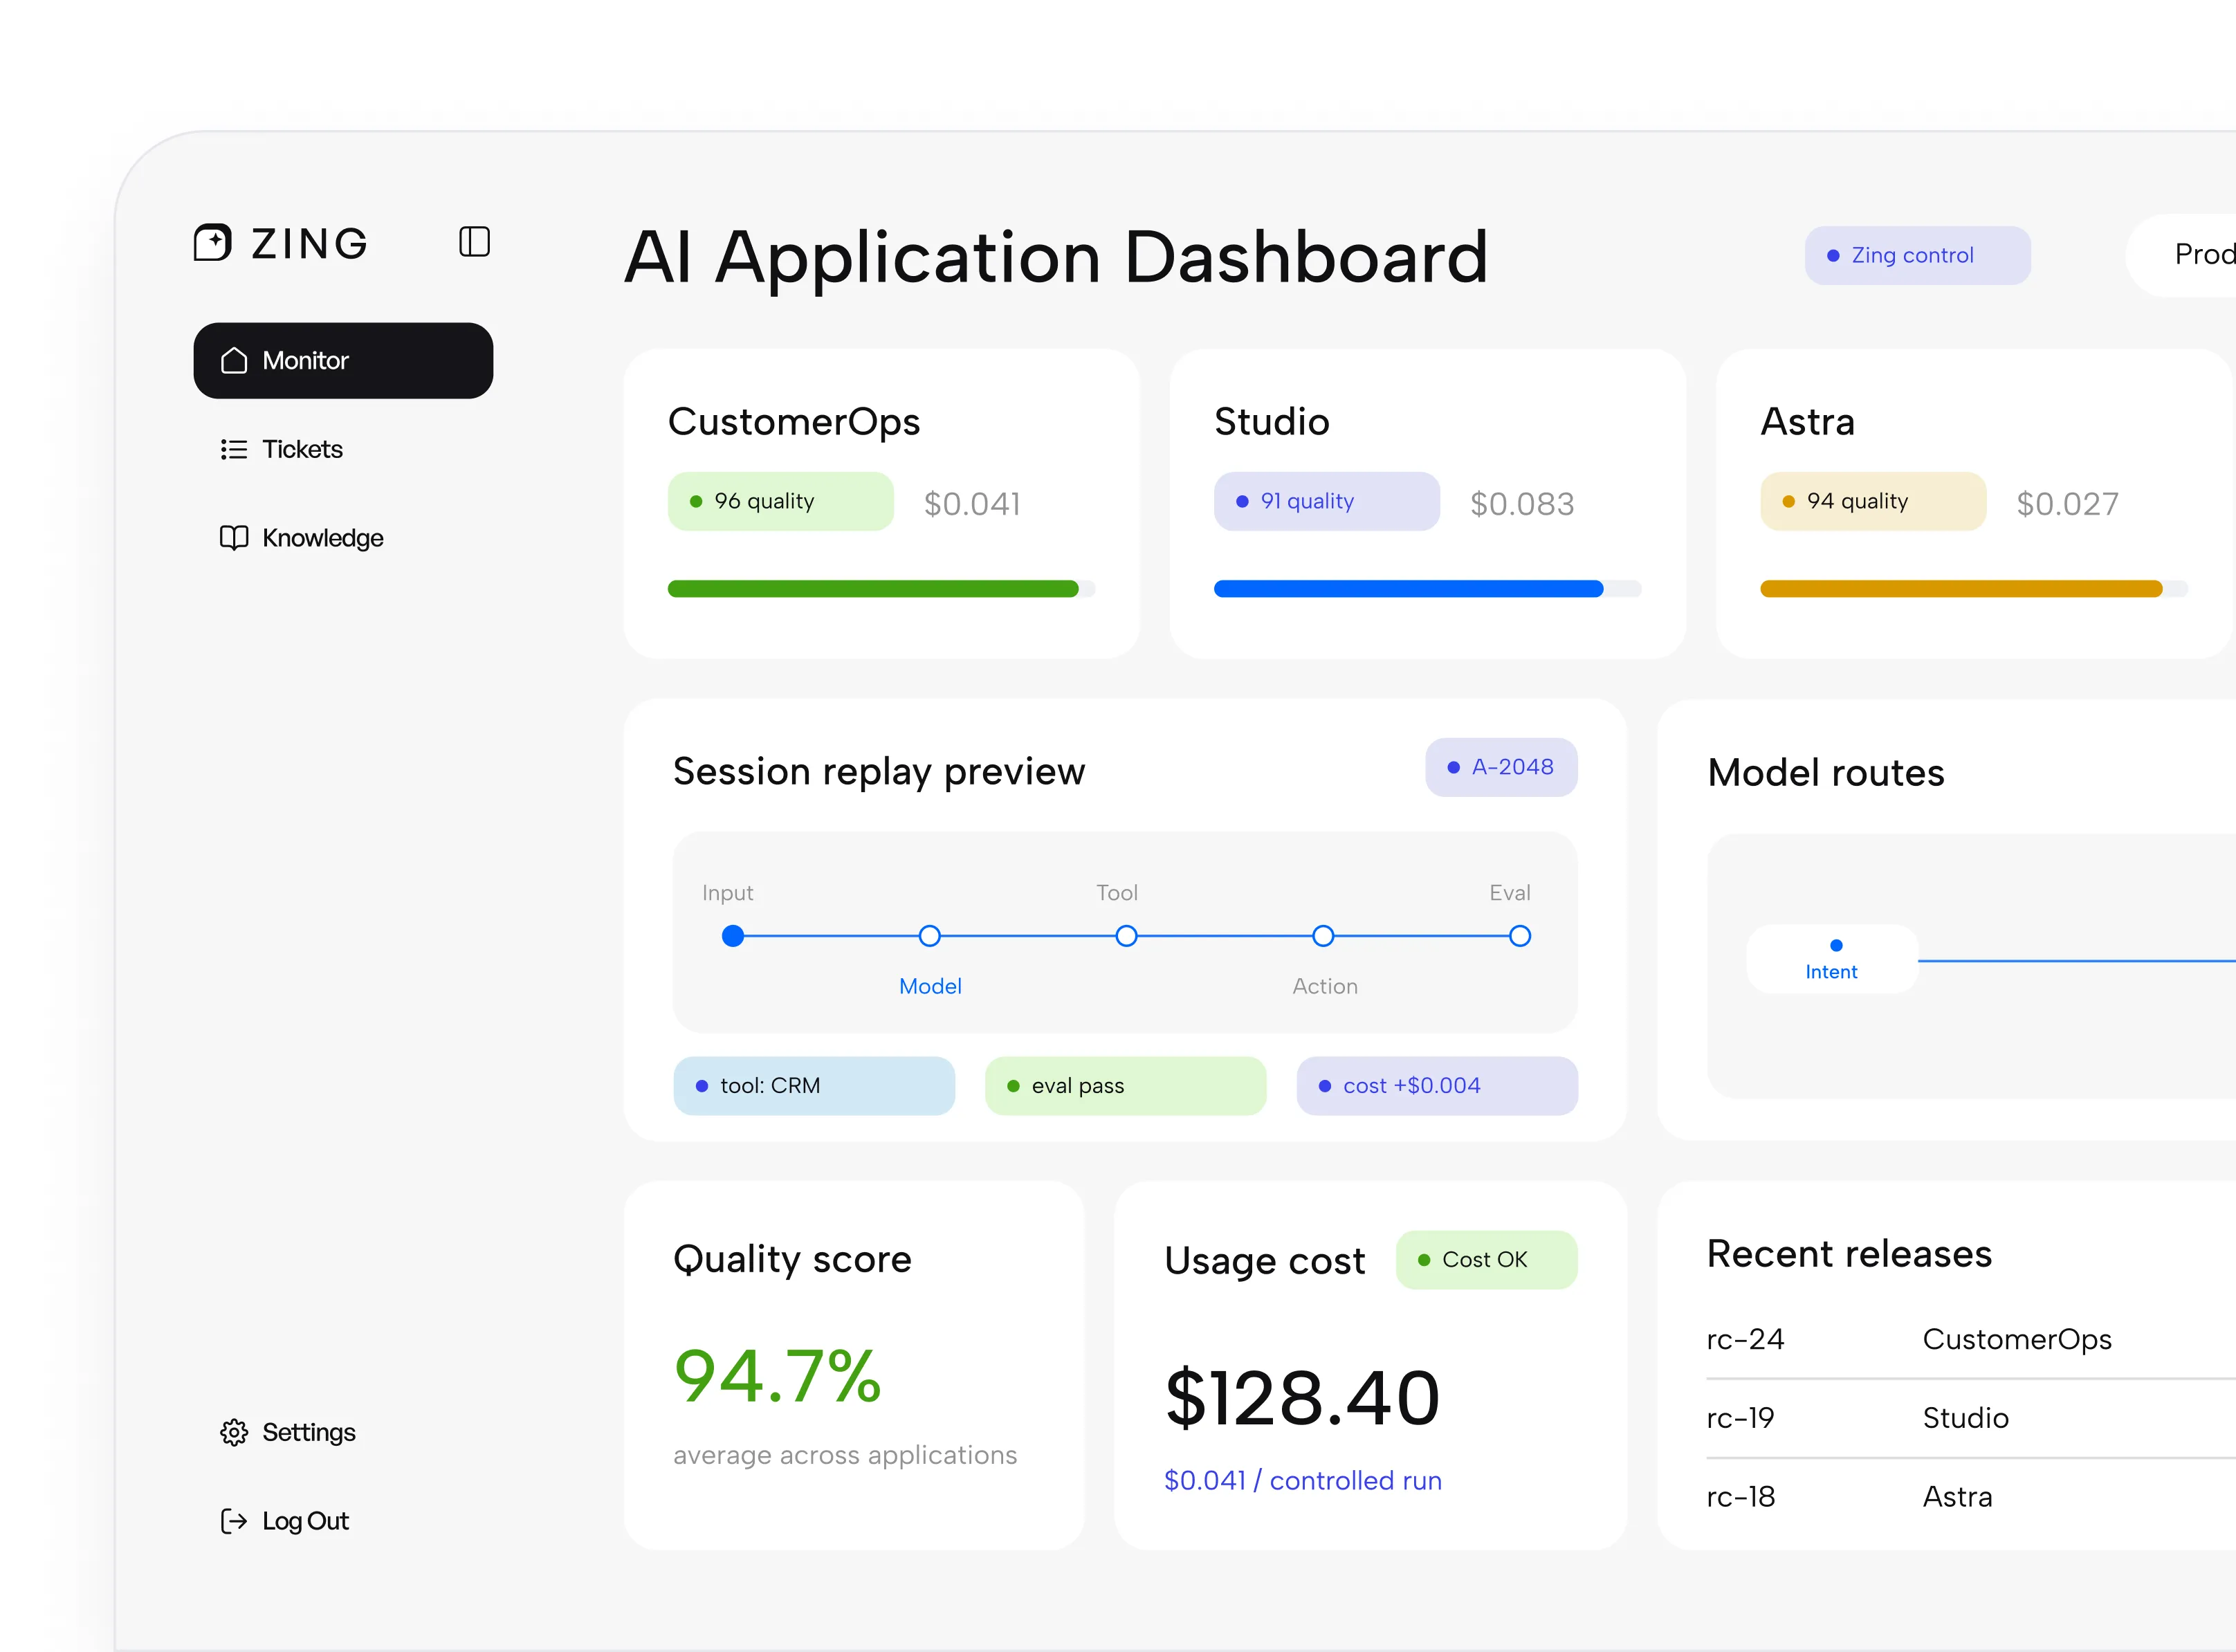This screenshot has width=2236, height=1652.
Task: Toggle the sidebar collapse icon
Action: [474, 241]
